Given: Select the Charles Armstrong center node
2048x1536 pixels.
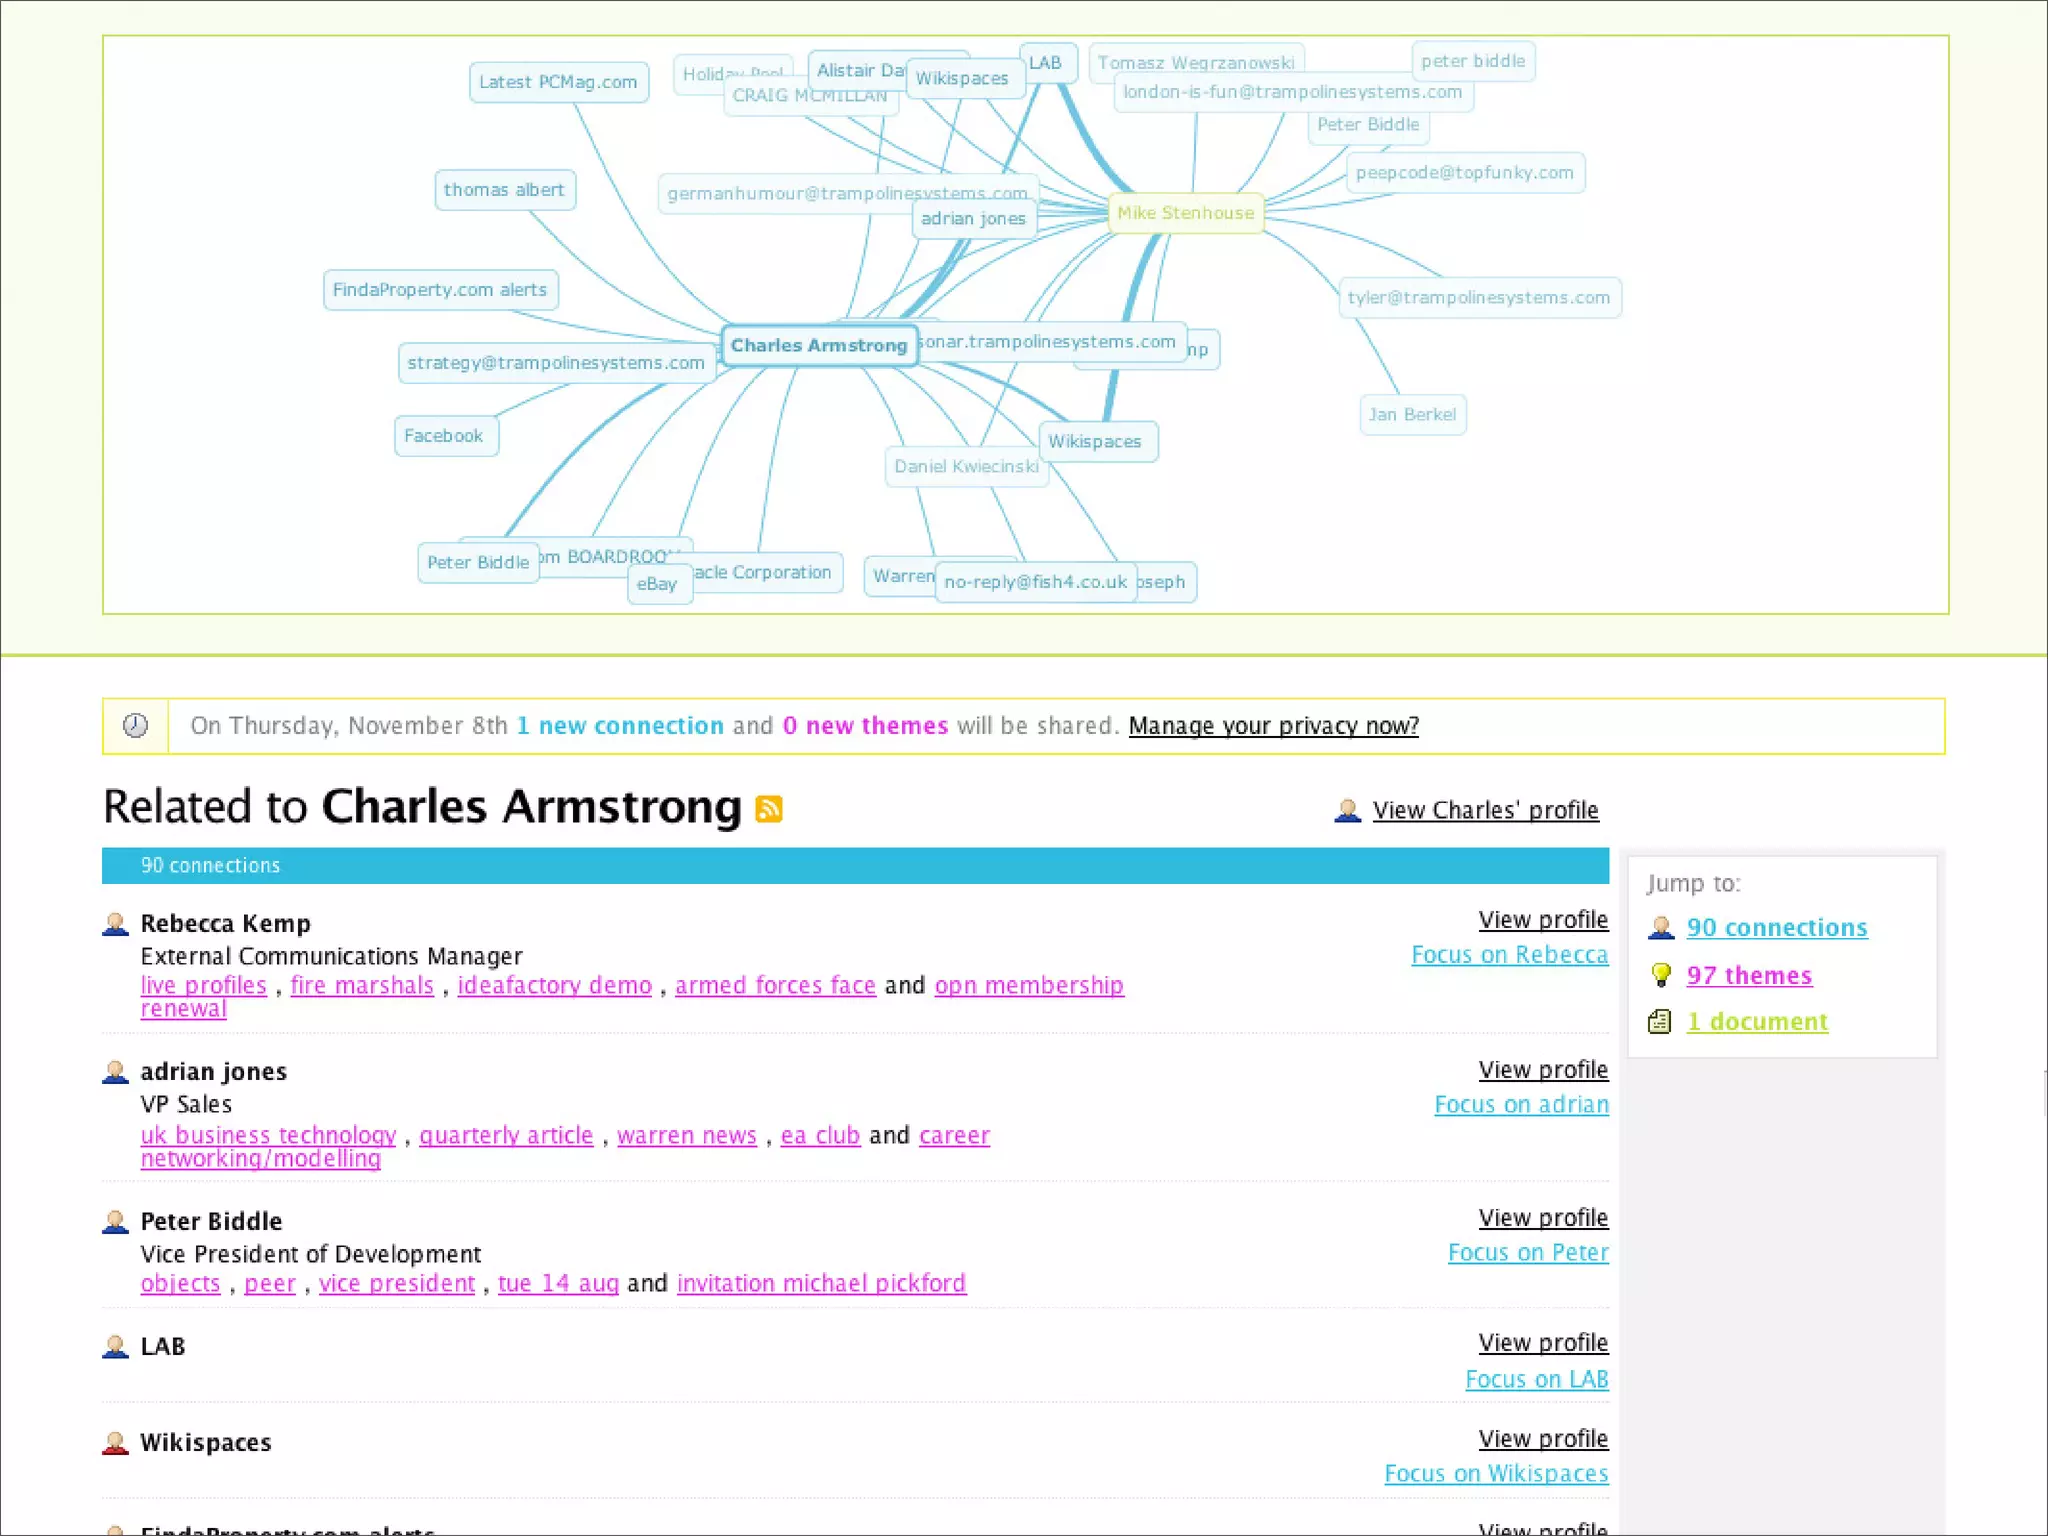Looking at the screenshot, I should point(818,346).
